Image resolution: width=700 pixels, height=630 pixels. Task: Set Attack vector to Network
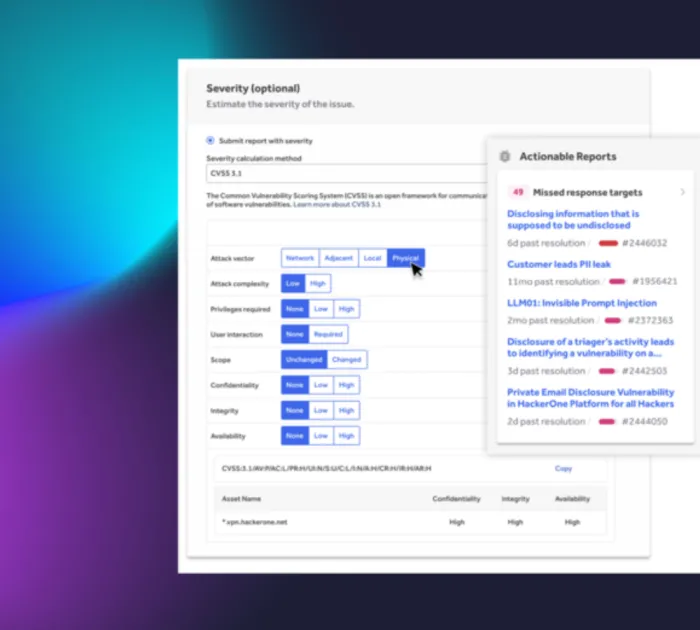tap(300, 258)
